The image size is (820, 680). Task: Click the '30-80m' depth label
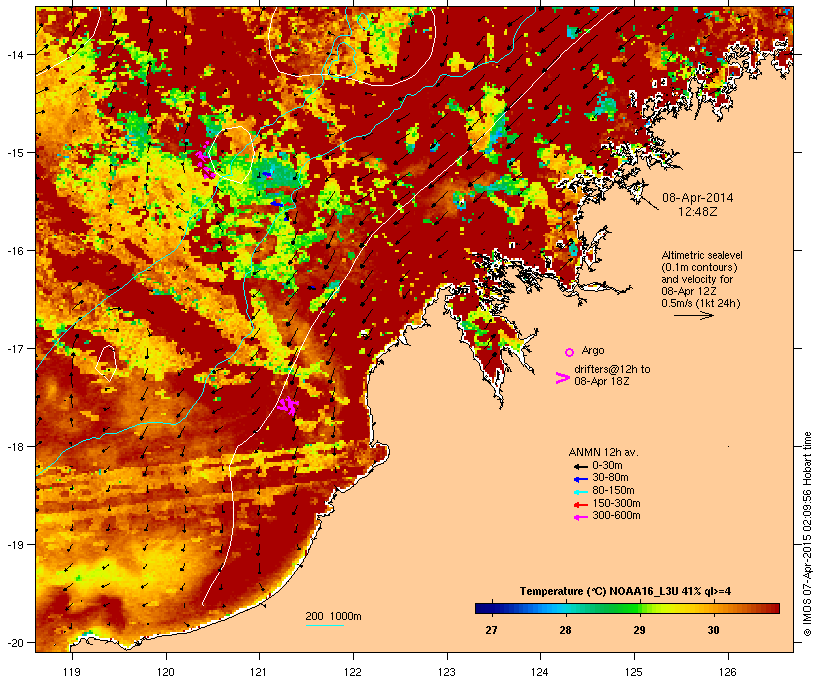click(610, 478)
